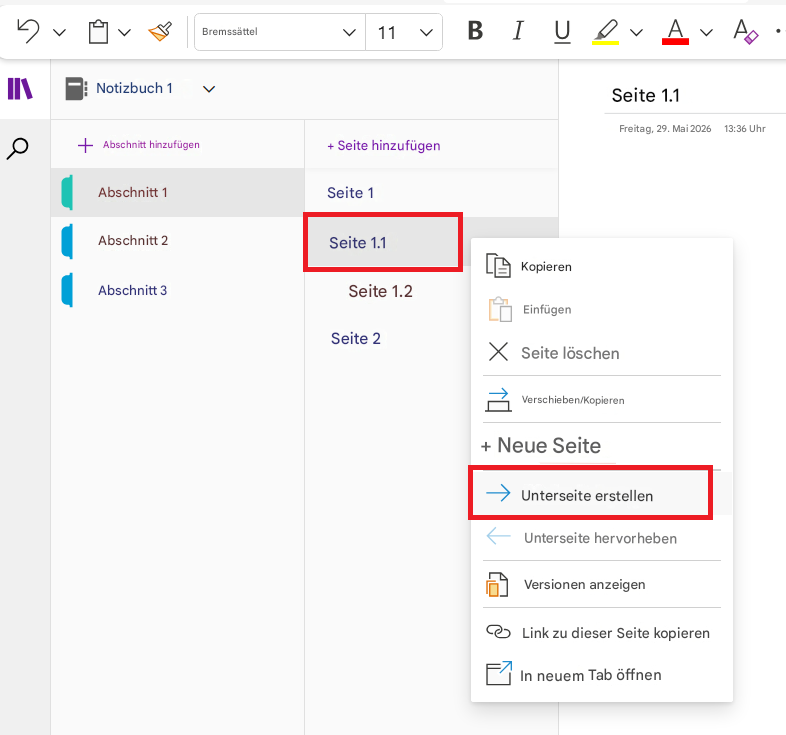Apply the yellow highlighter pen

[x=606, y=32]
